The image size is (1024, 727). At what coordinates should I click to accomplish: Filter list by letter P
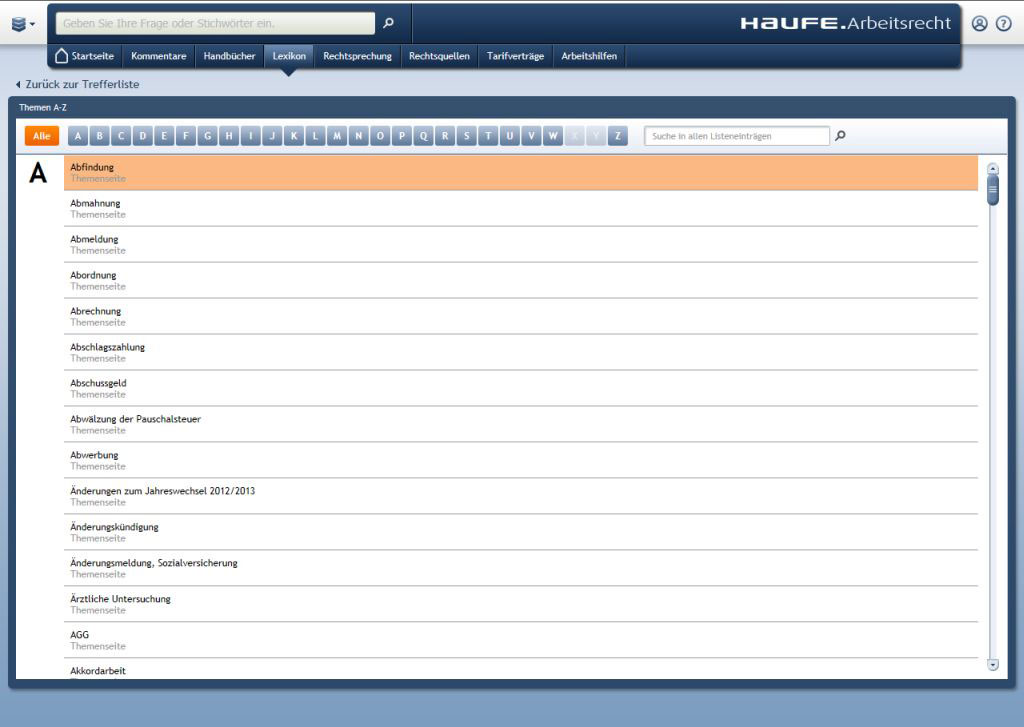(x=402, y=136)
